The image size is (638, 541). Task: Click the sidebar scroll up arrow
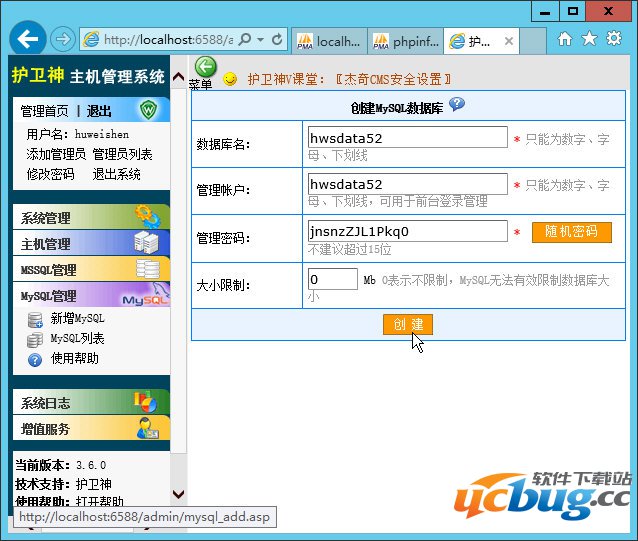pos(178,76)
